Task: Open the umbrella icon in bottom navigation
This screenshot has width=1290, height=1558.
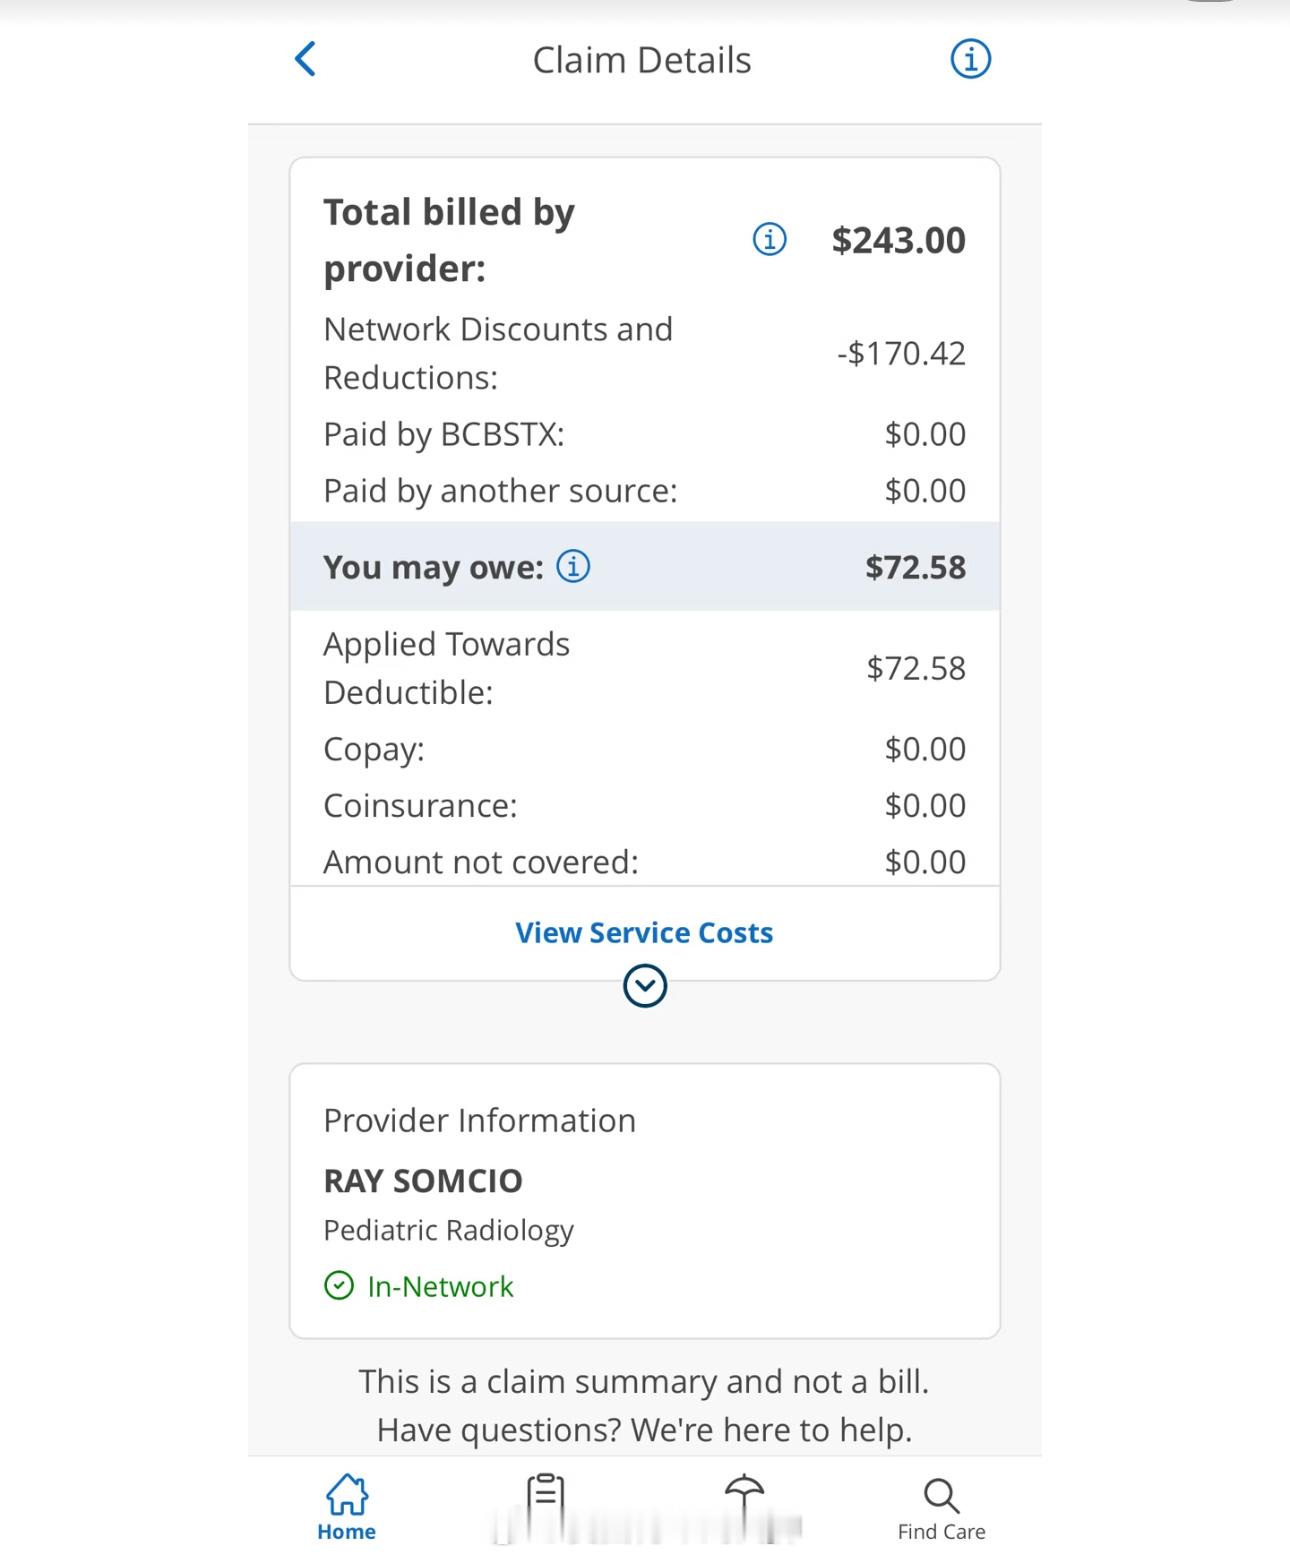Action: [744, 1495]
